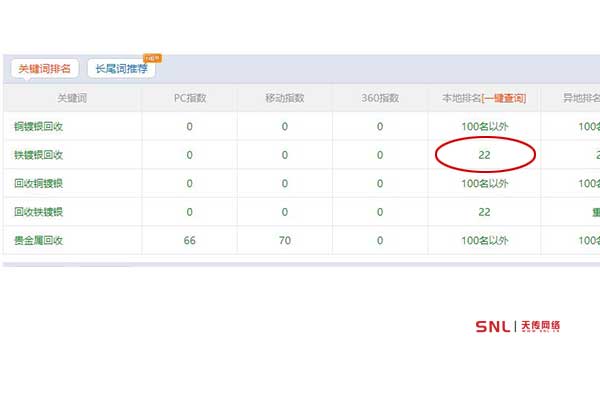Click the horizontal scrollbar below the table
This screenshot has height=405, width=600.
pyautogui.click(x=67, y=266)
